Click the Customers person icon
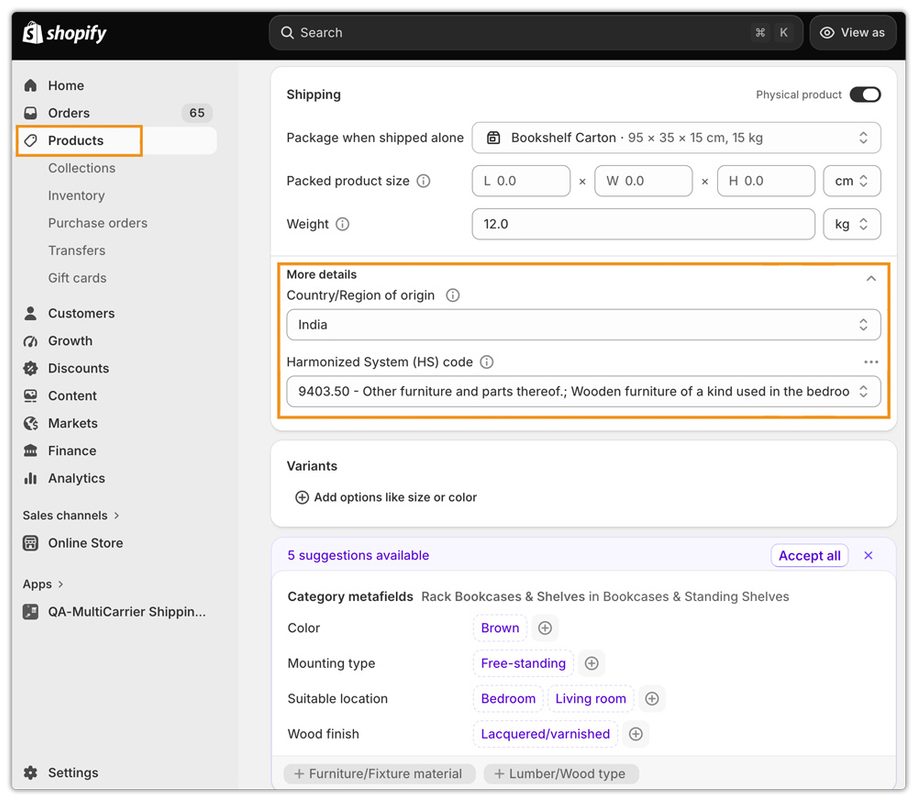 point(30,313)
